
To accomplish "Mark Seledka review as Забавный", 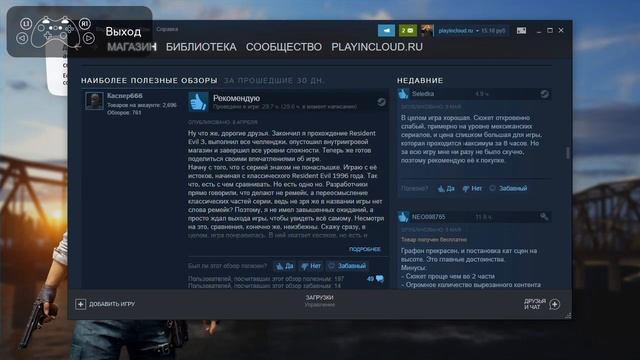I will 508,189.
